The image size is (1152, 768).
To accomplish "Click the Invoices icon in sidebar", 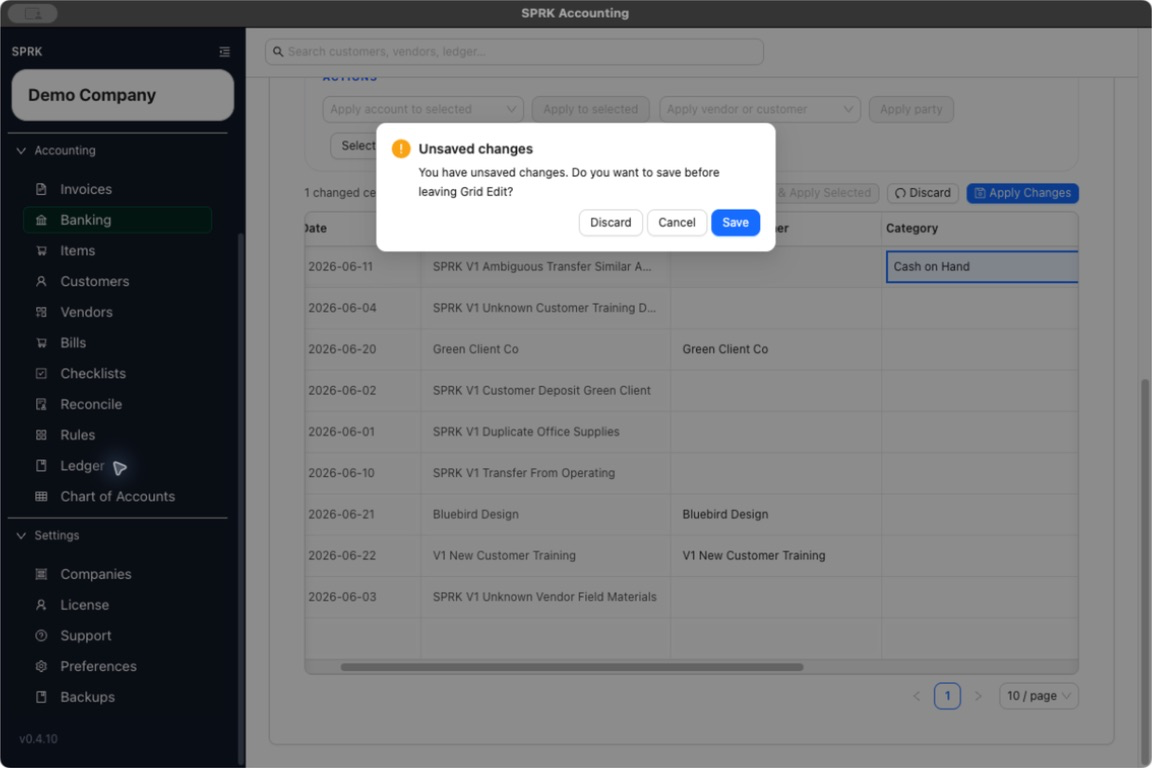I will coord(41,189).
